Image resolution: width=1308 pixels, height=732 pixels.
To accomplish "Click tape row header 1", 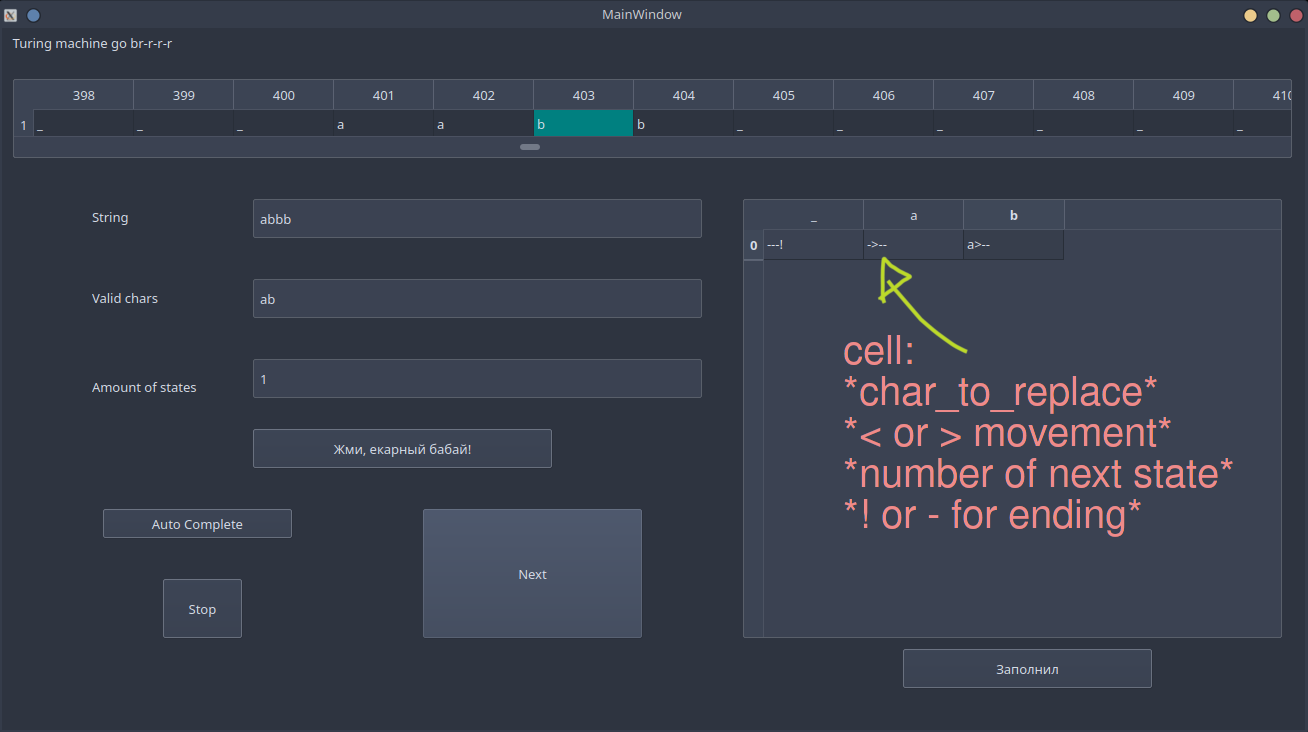I will click(24, 123).
